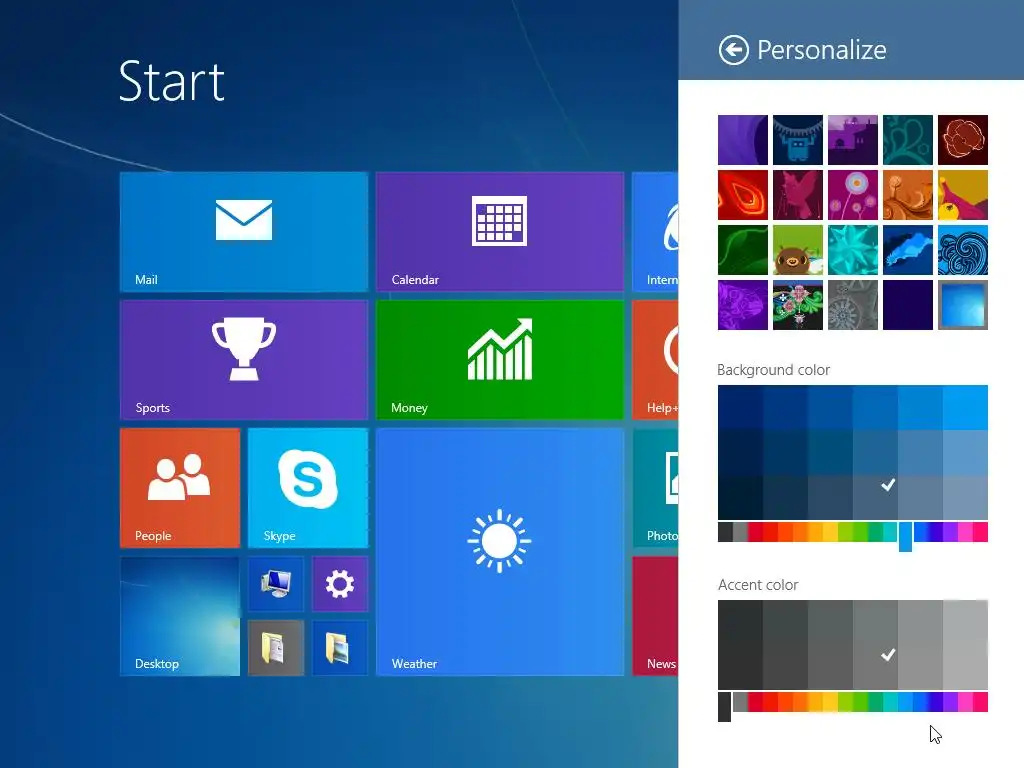Screen dimensions: 1024x768
Task: Pick the green leaf background thumbnail
Action: [743, 250]
